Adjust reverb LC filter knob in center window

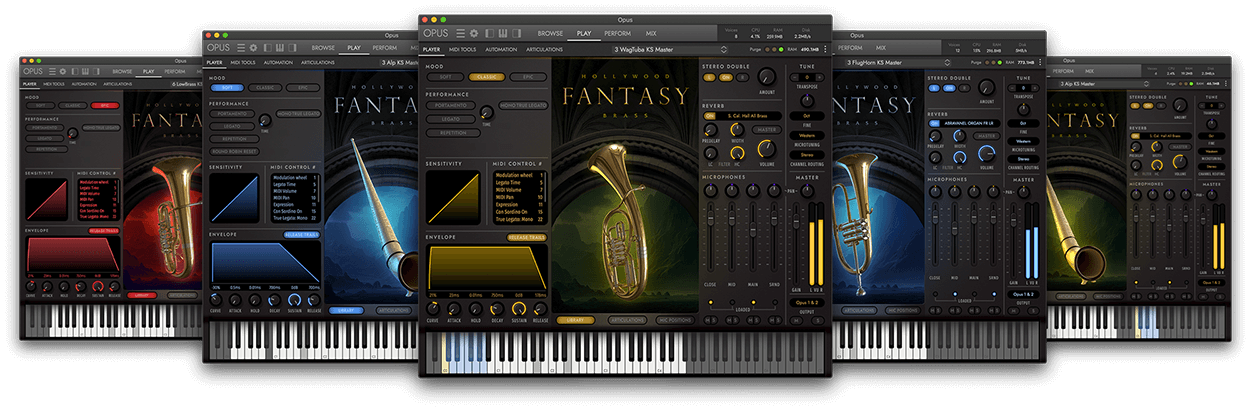711,152
